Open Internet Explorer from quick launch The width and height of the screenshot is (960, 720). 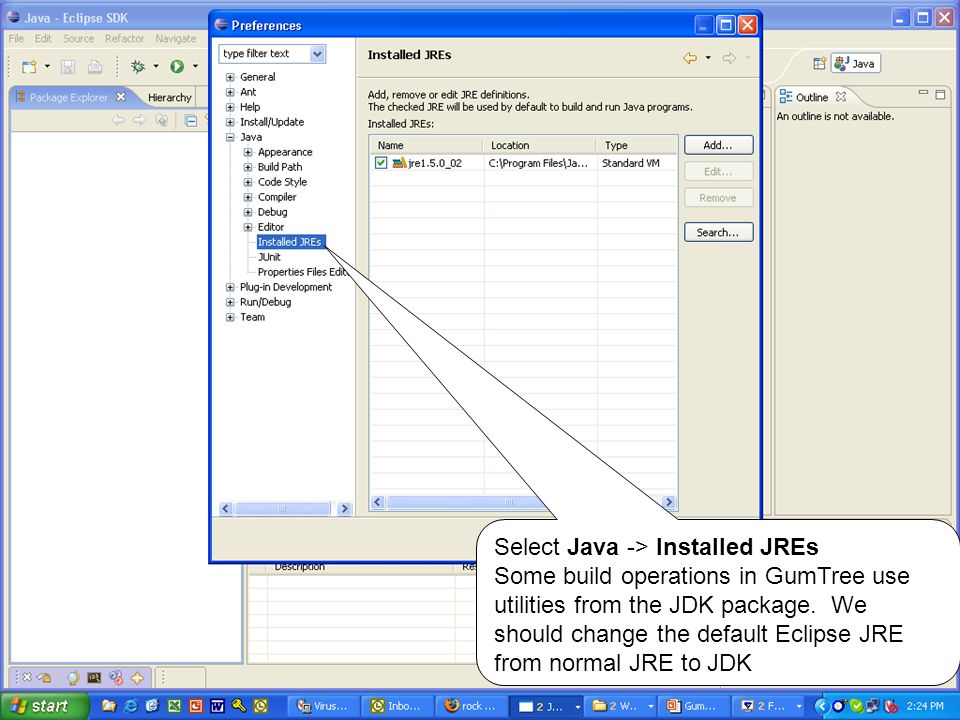click(131, 706)
